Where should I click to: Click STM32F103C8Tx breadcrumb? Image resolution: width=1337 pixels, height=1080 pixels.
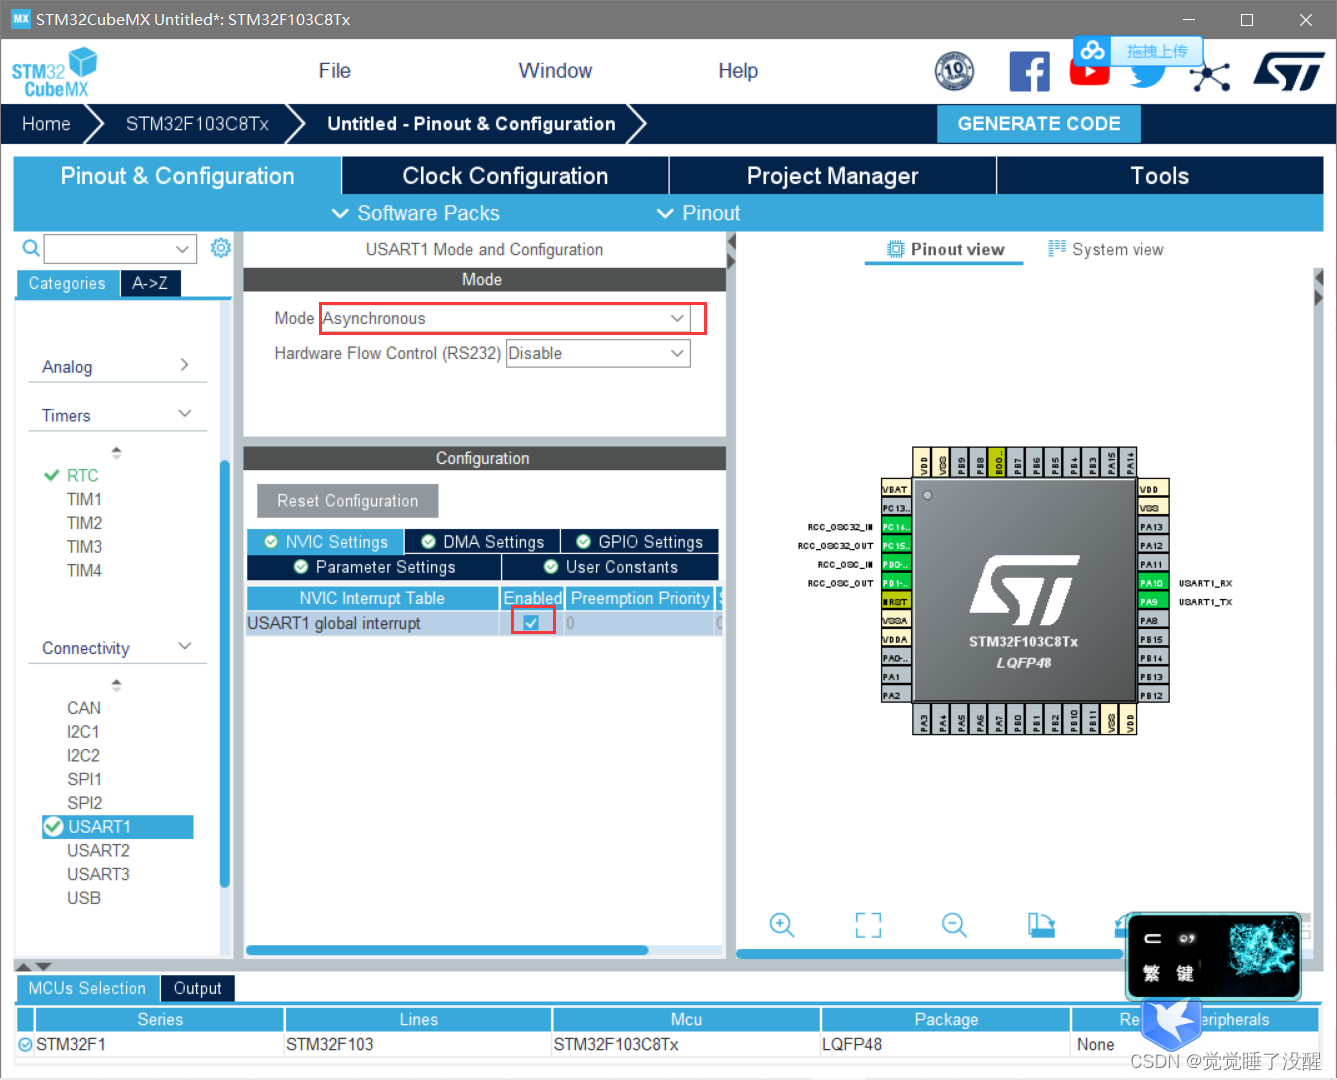click(x=197, y=124)
